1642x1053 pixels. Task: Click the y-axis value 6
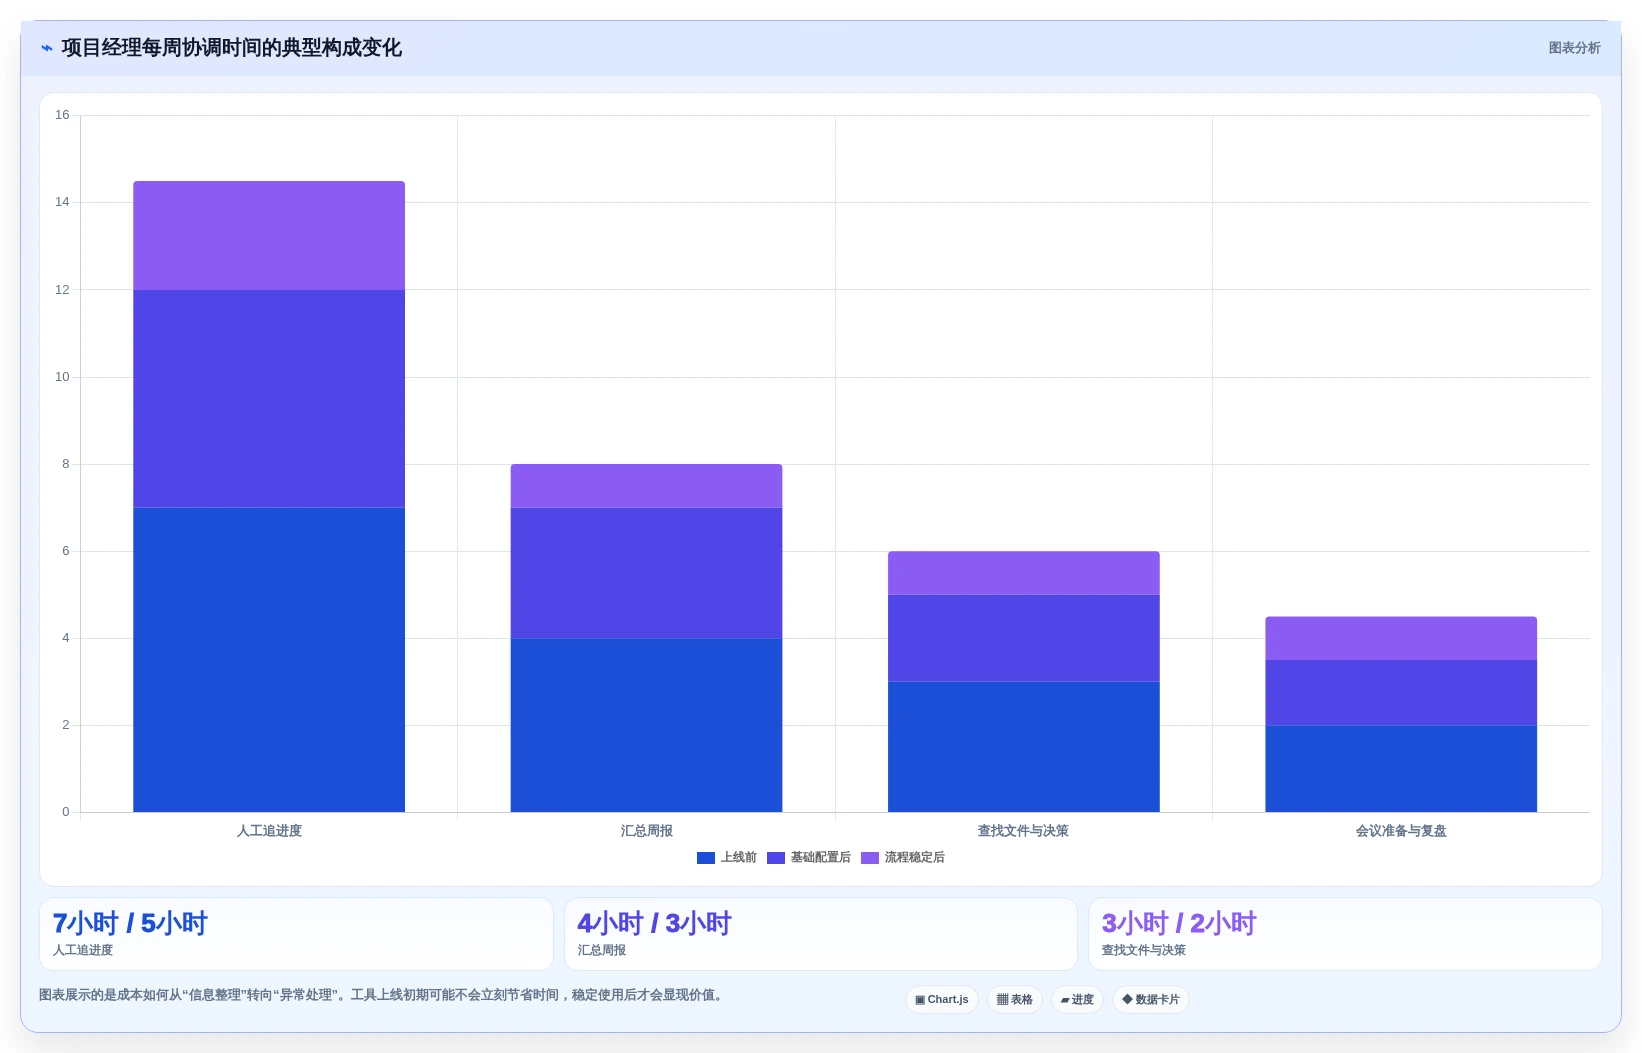[66, 551]
